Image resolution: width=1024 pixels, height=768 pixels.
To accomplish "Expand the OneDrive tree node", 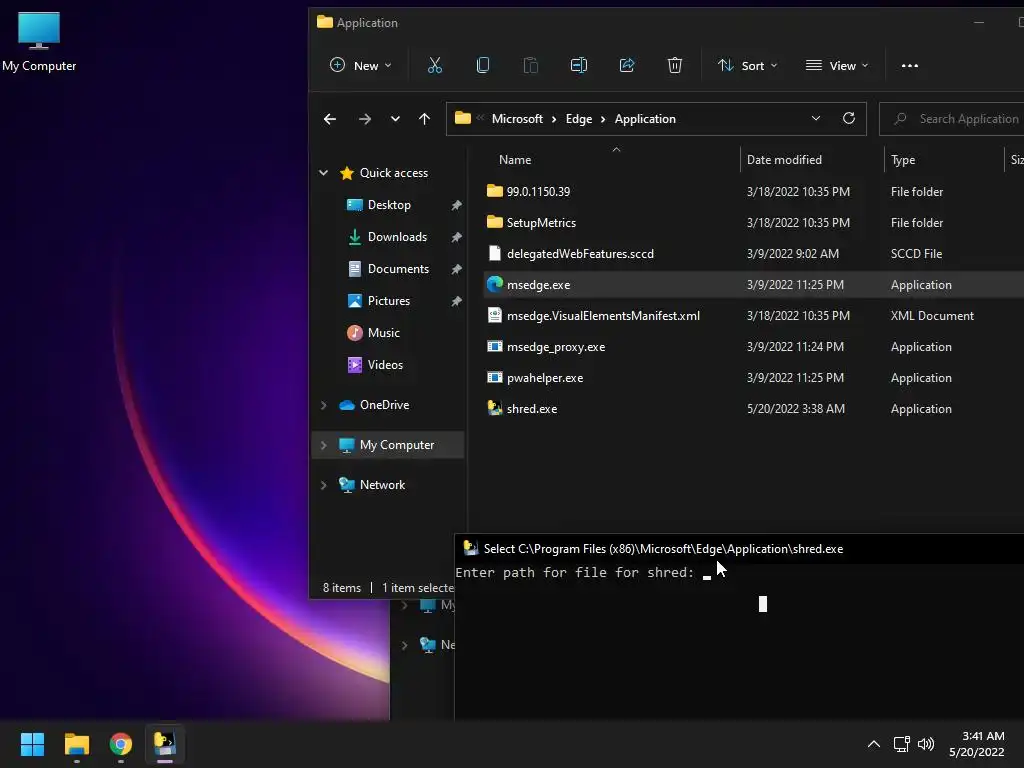I will click(x=323, y=405).
